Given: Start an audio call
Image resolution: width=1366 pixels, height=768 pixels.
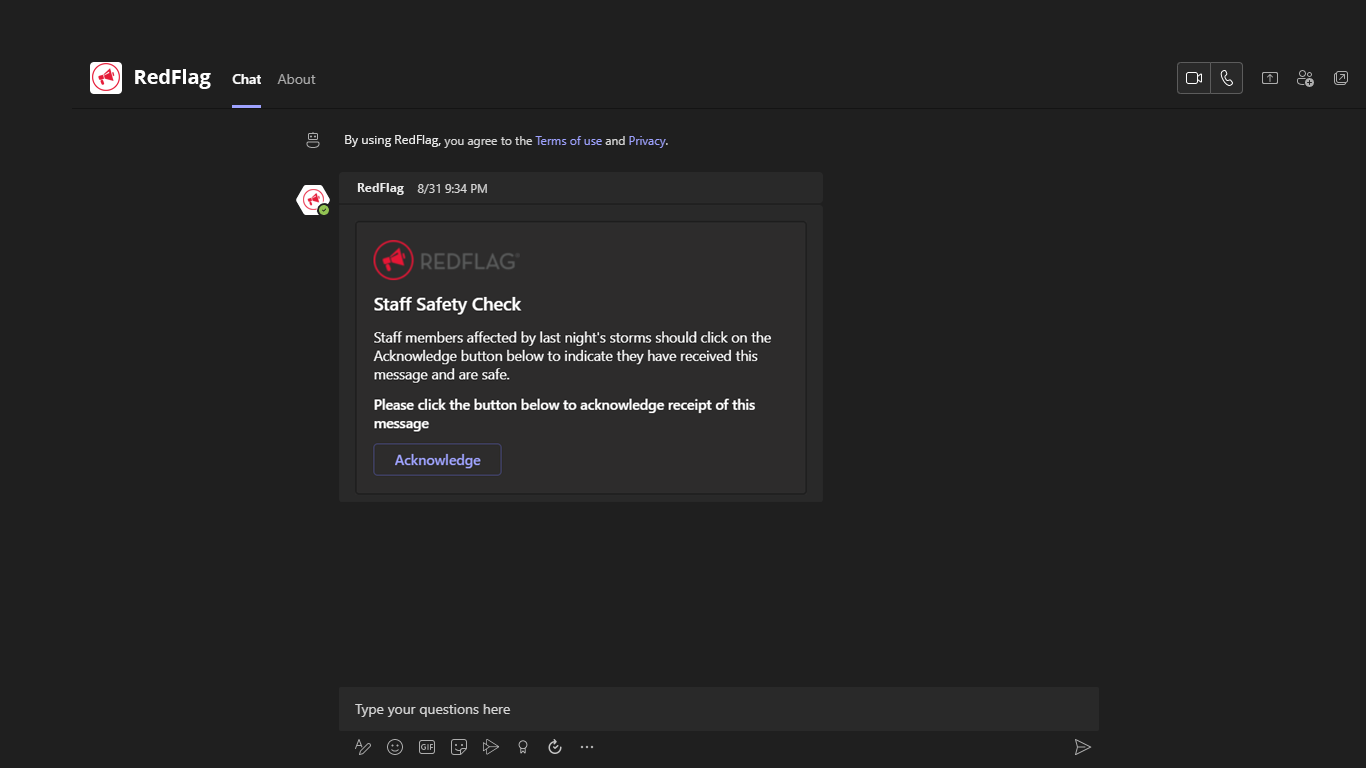Looking at the screenshot, I should point(1227,78).
